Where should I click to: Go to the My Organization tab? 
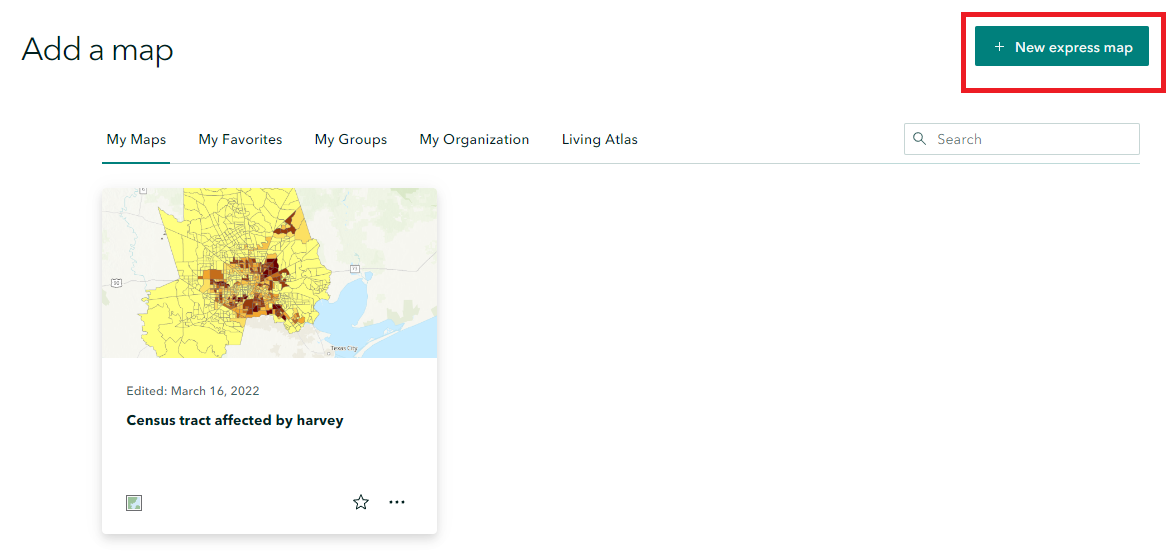474,140
